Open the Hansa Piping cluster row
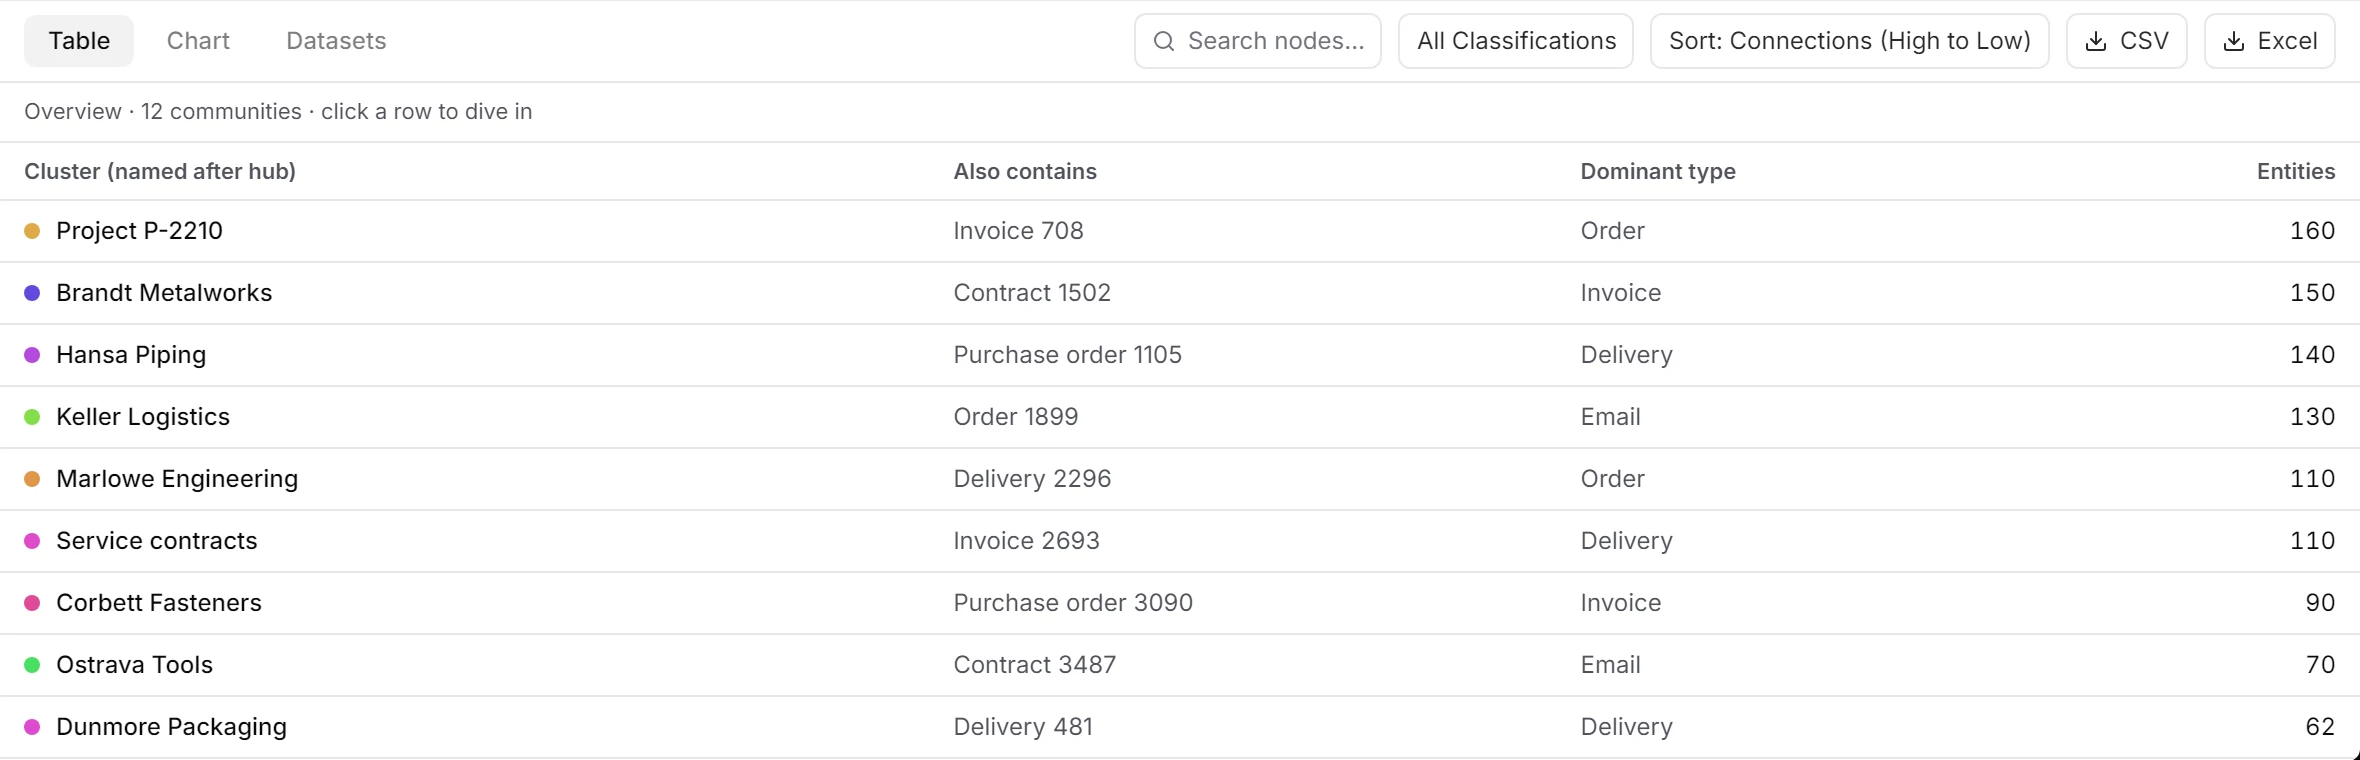 click(1180, 355)
